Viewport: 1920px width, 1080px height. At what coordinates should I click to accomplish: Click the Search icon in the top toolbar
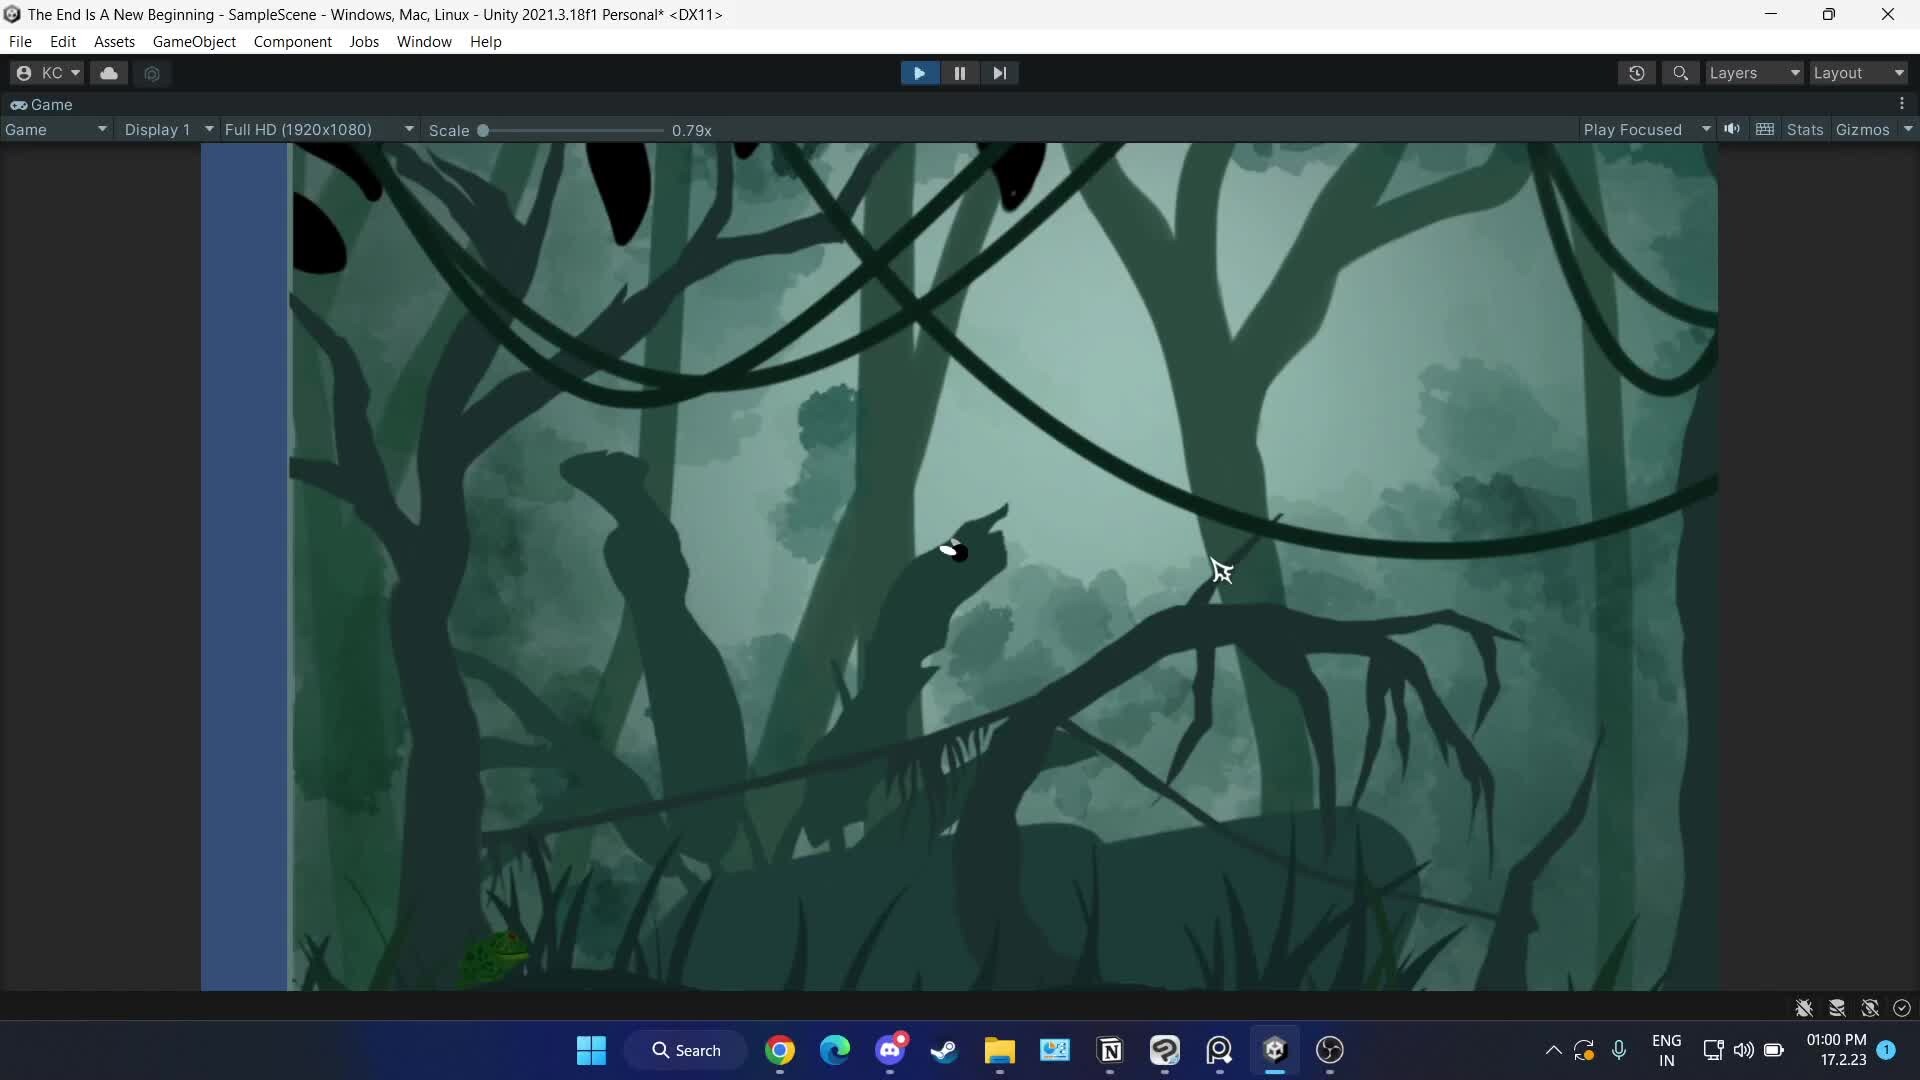(1681, 73)
